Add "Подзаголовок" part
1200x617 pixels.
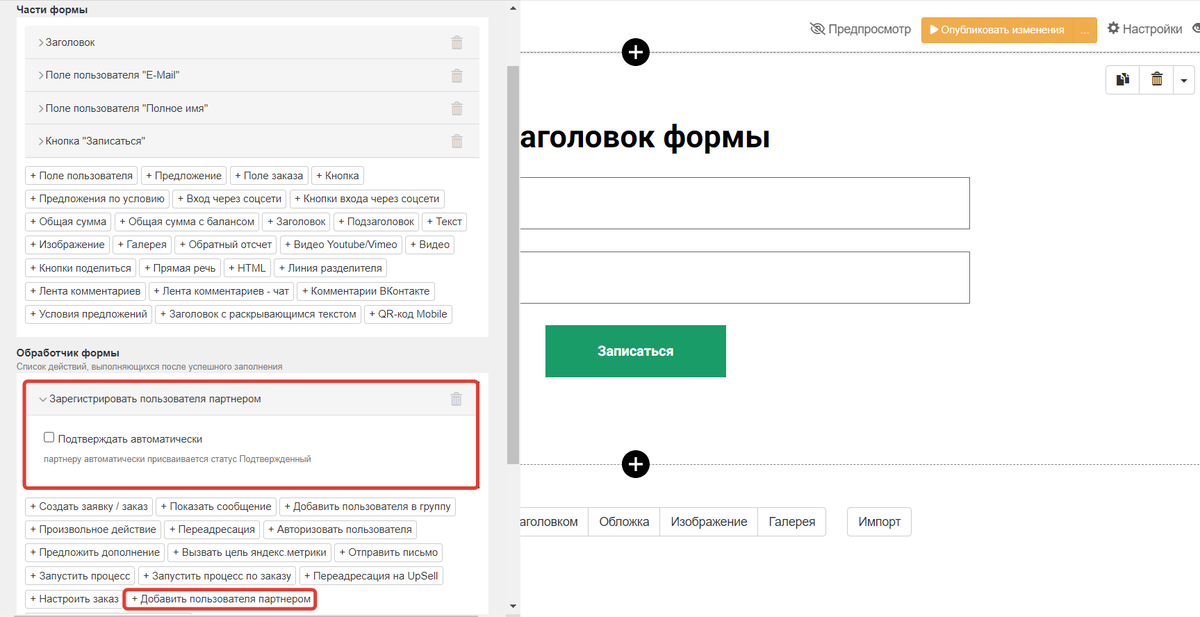click(x=377, y=222)
